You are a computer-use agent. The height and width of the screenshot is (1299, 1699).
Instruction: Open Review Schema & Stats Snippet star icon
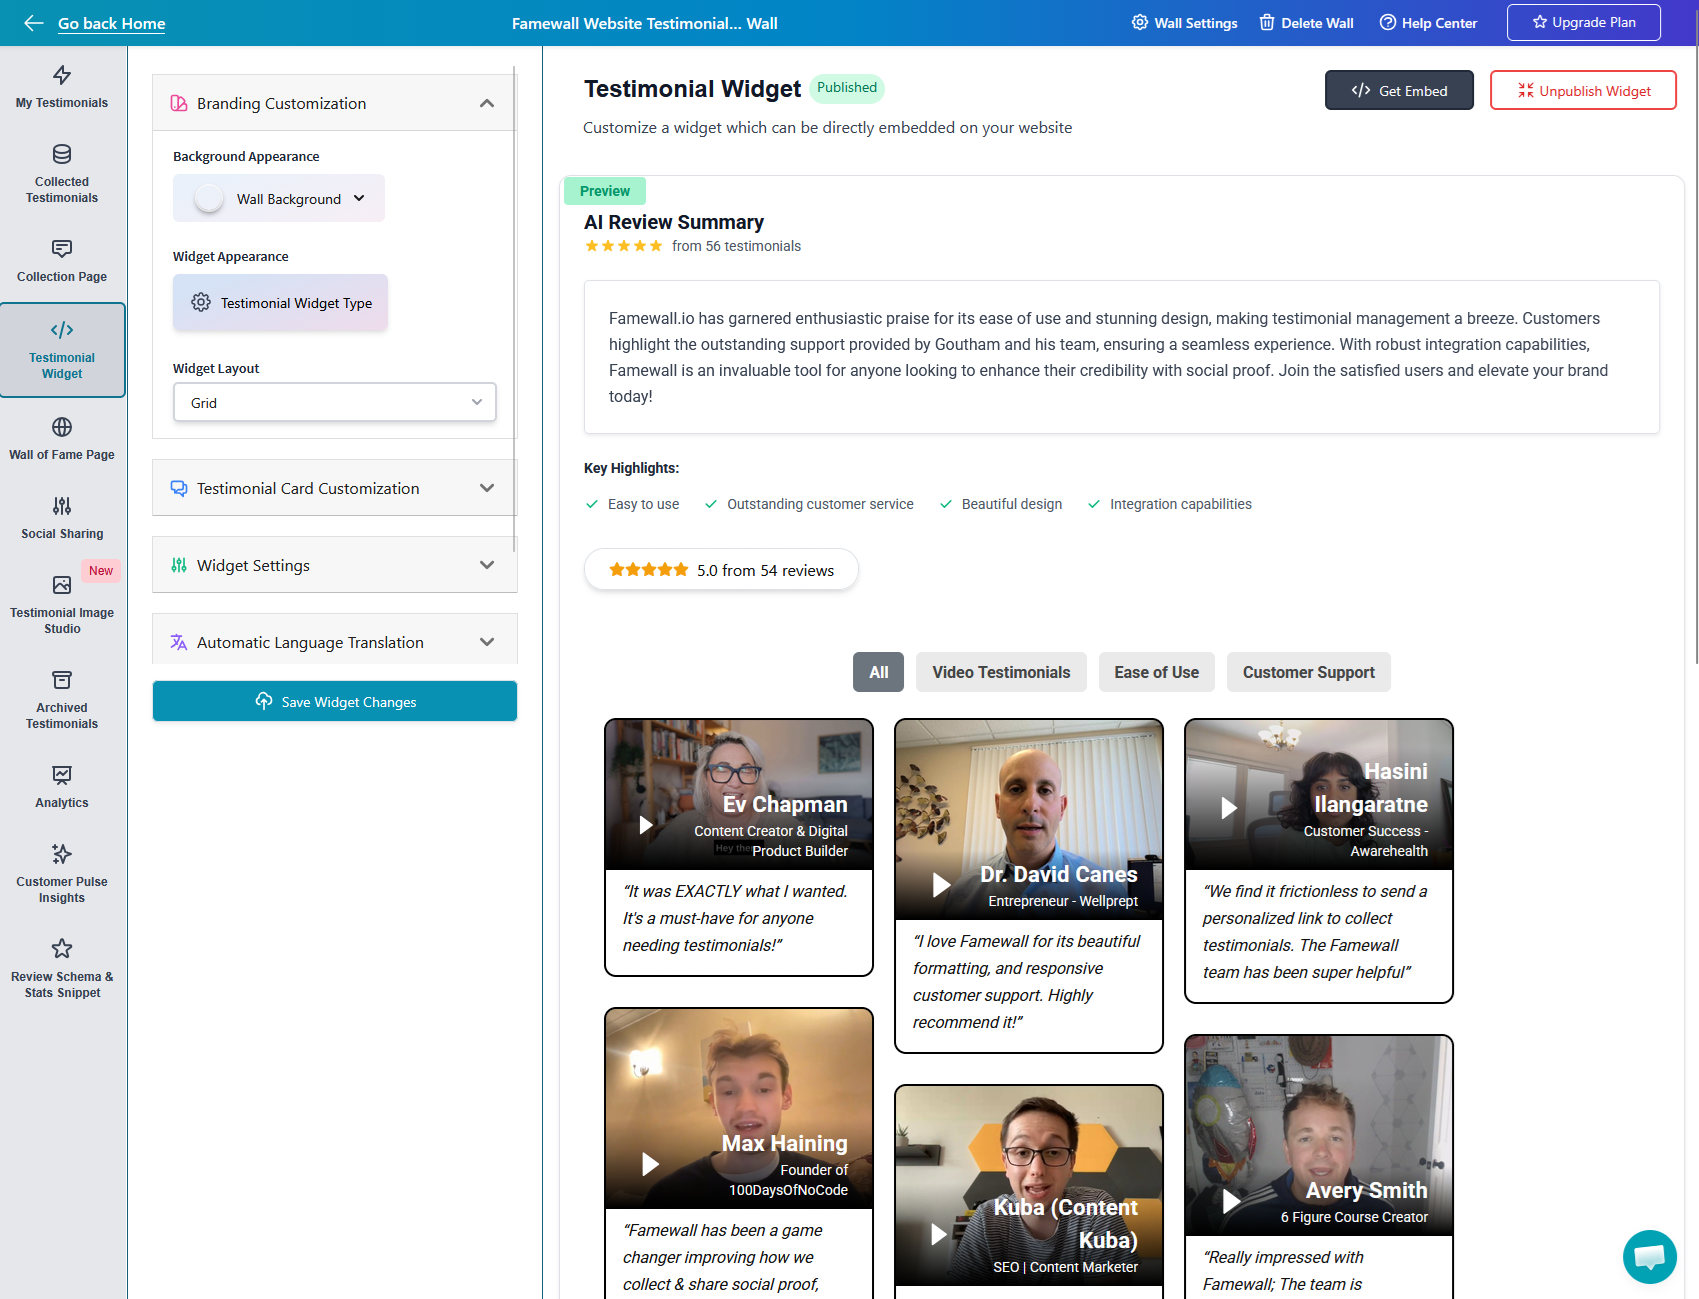tap(62, 949)
